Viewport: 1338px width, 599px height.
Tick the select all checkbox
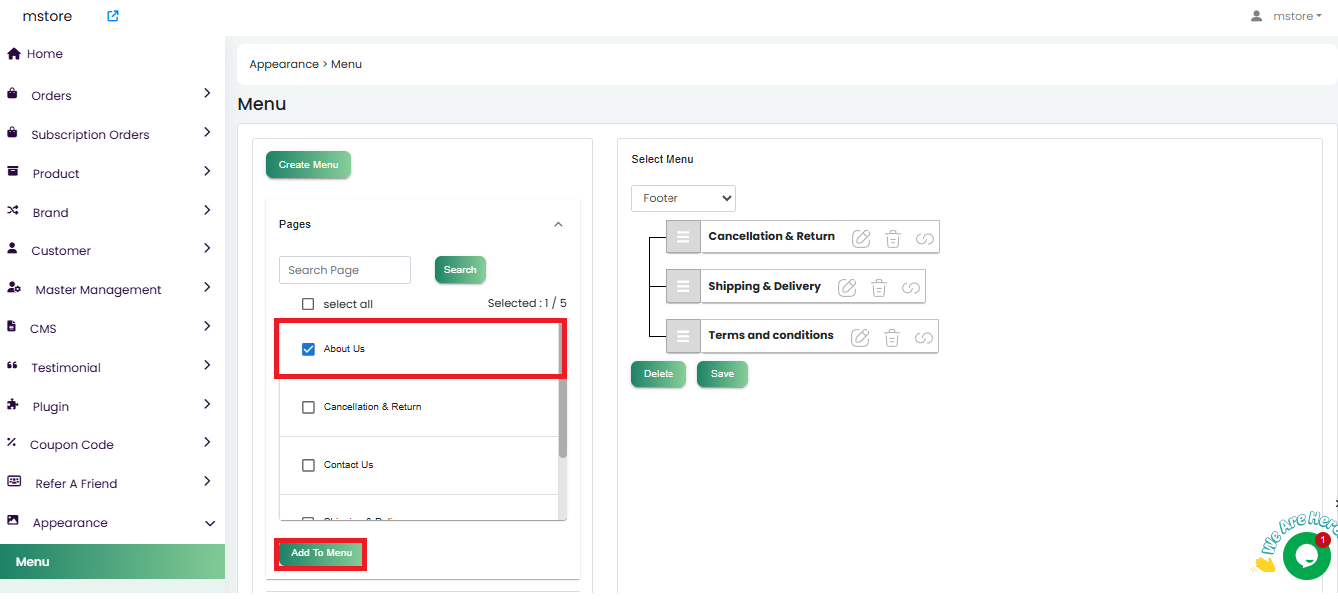[308, 304]
